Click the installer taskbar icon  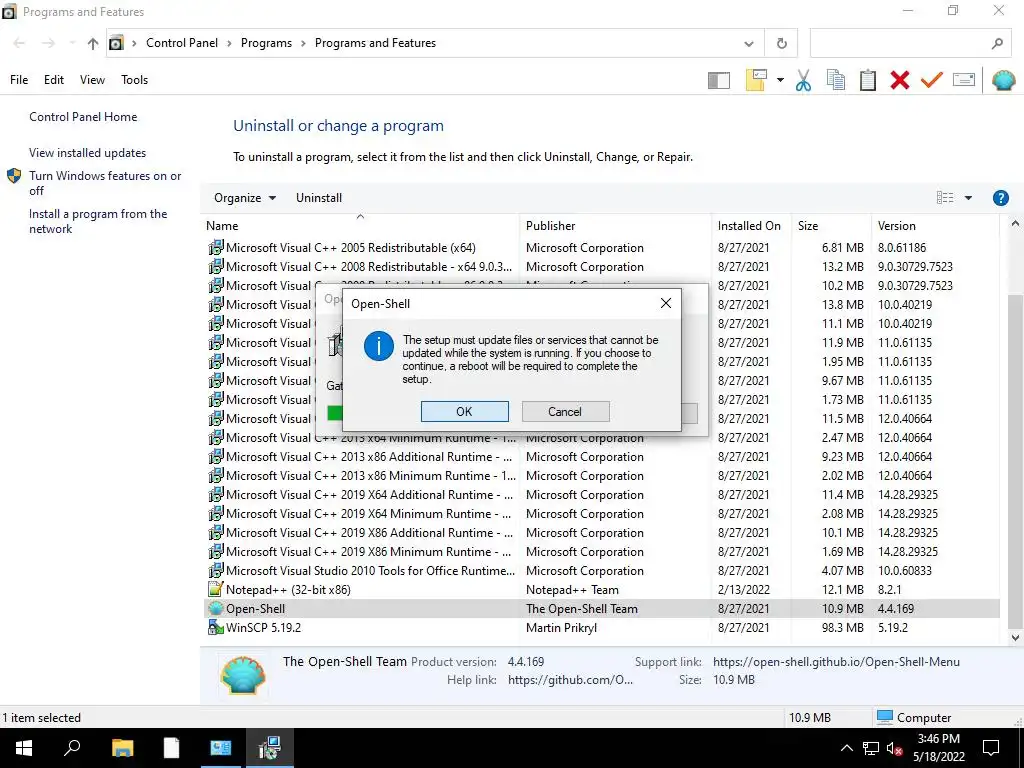pyautogui.click(x=270, y=748)
